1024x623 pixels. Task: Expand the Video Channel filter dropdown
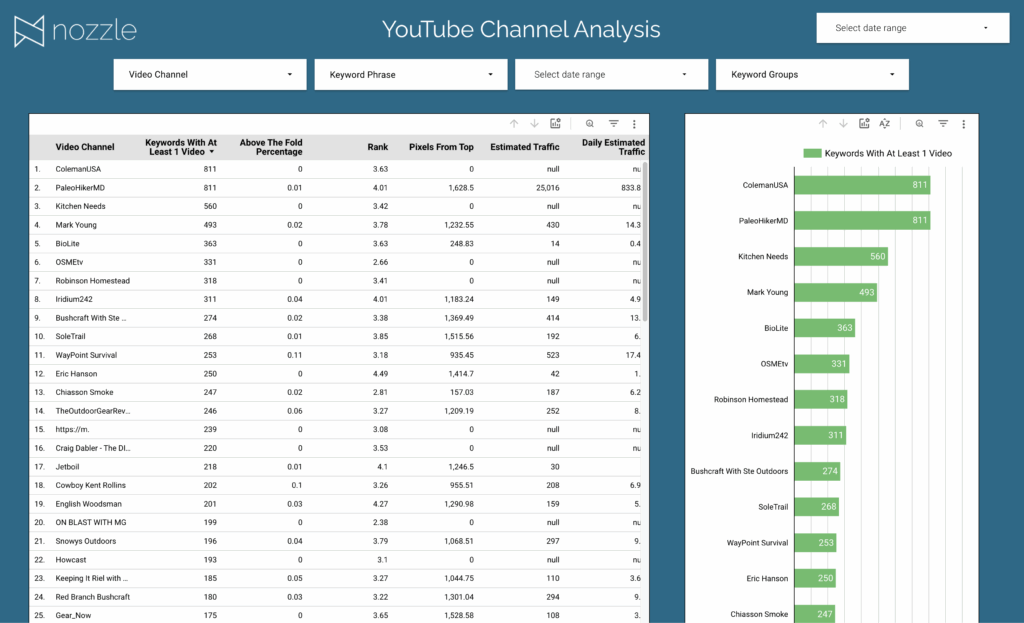[209, 74]
